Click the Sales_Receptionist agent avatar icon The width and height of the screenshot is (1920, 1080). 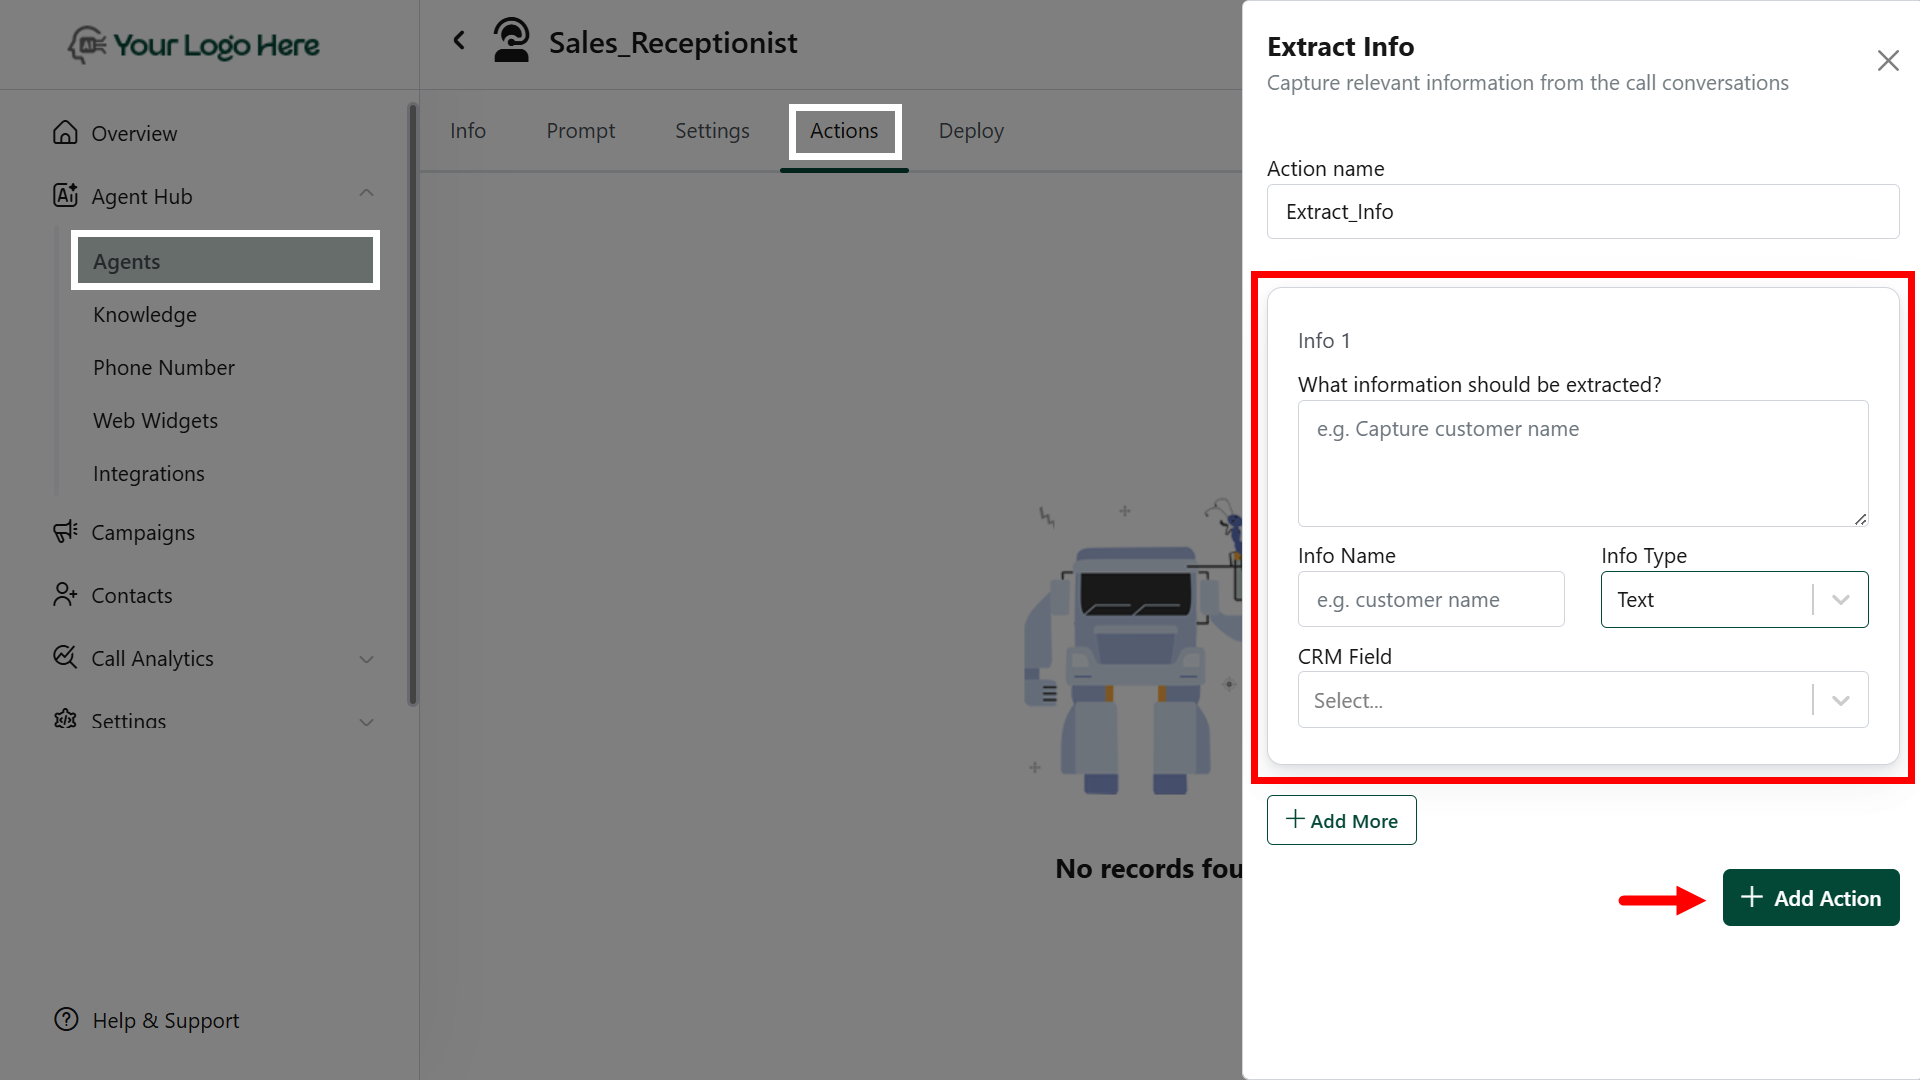(511, 41)
